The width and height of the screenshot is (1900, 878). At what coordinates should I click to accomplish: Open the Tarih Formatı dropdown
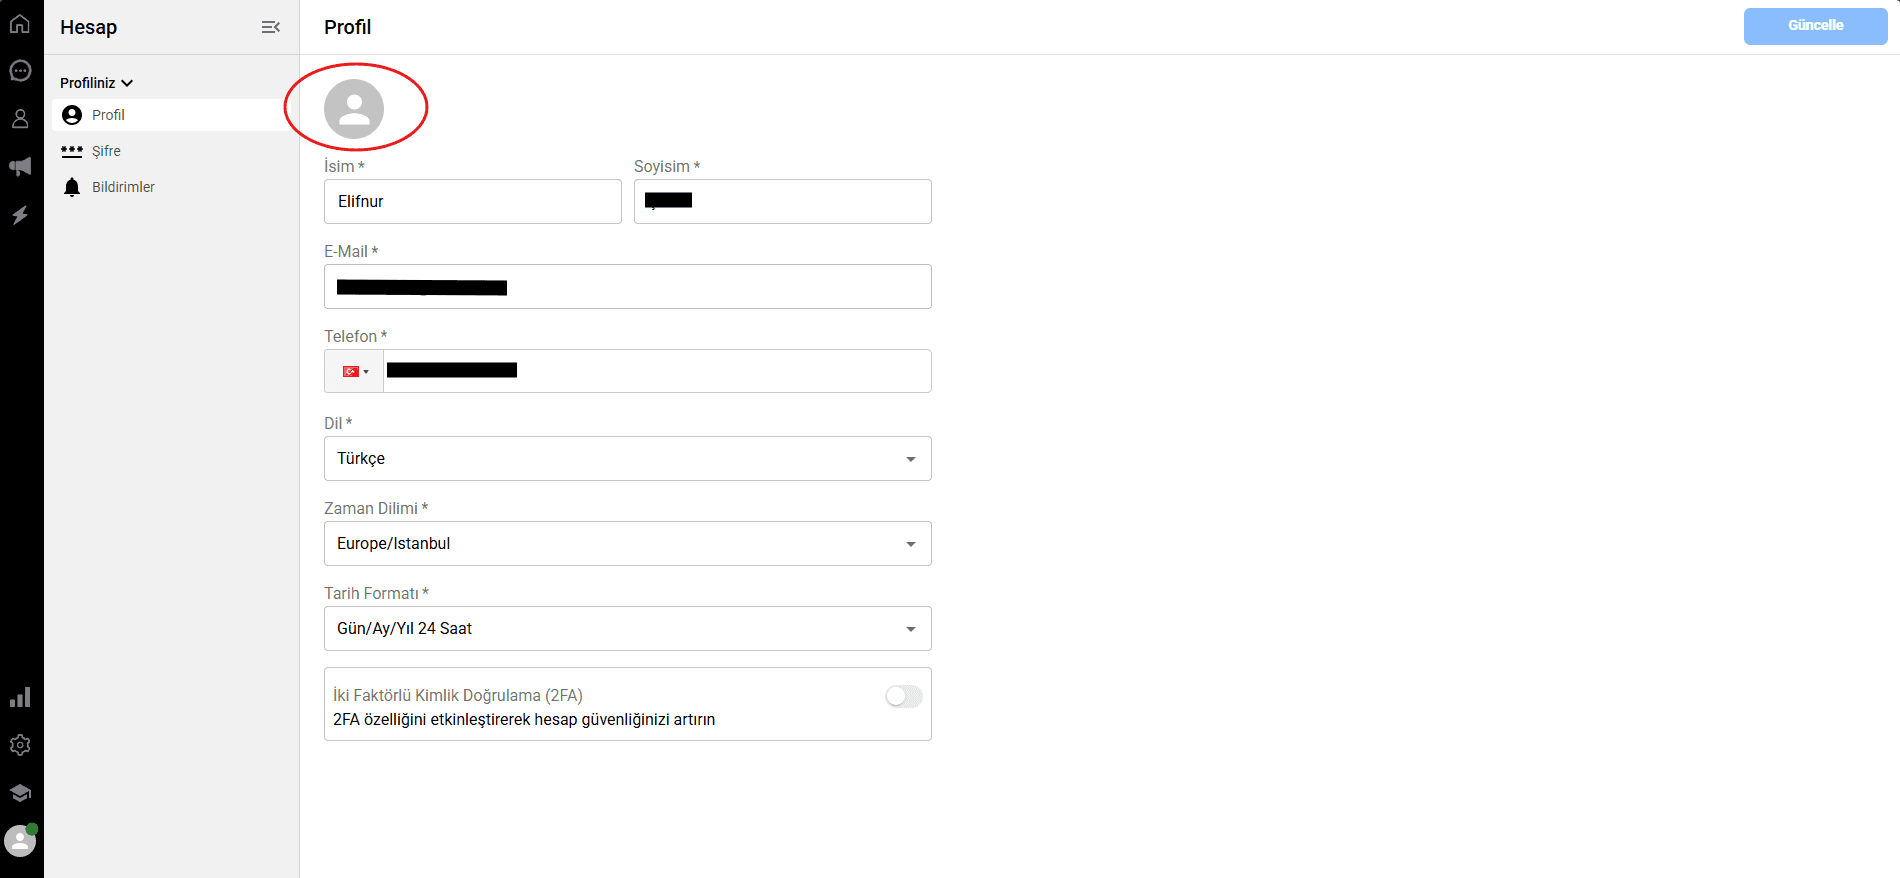pos(628,628)
